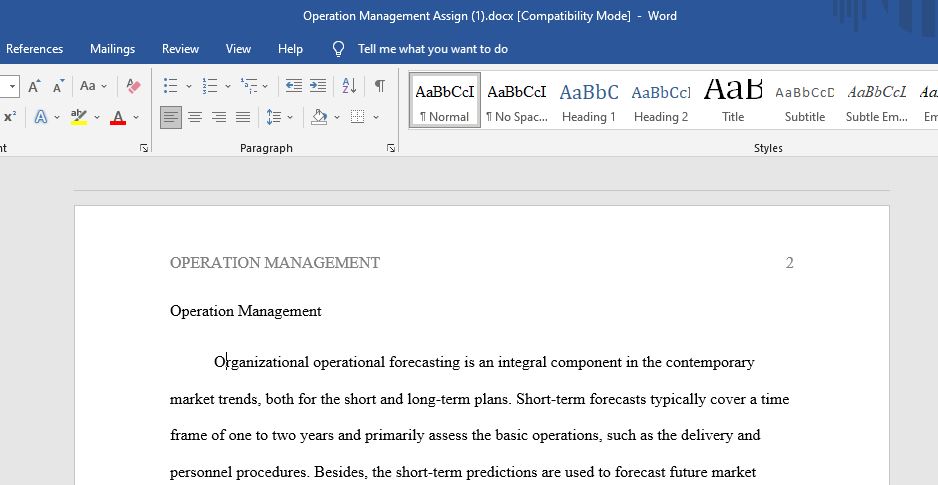
Task: Increase font size with grow font icon
Action: 34,86
